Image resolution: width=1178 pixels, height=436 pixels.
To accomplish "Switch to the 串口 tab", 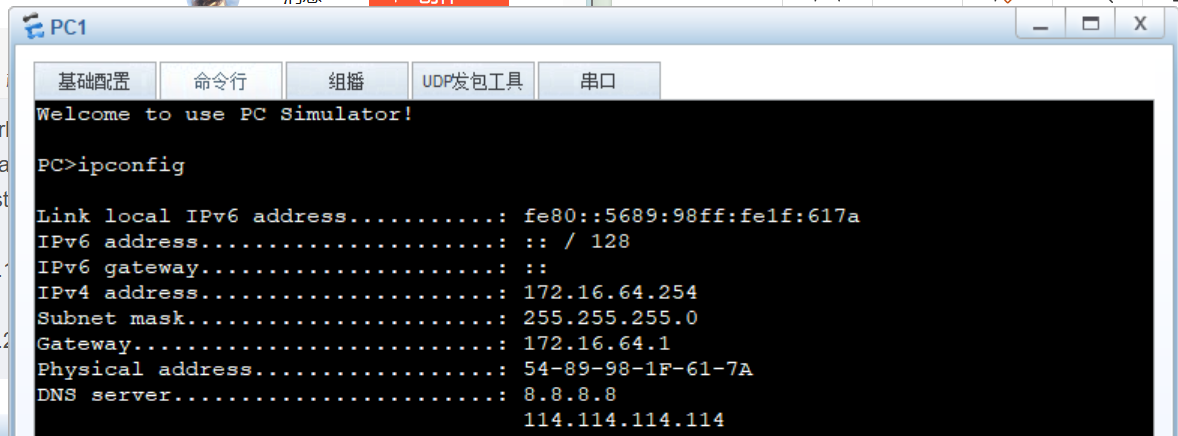I will tap(599, 81).
